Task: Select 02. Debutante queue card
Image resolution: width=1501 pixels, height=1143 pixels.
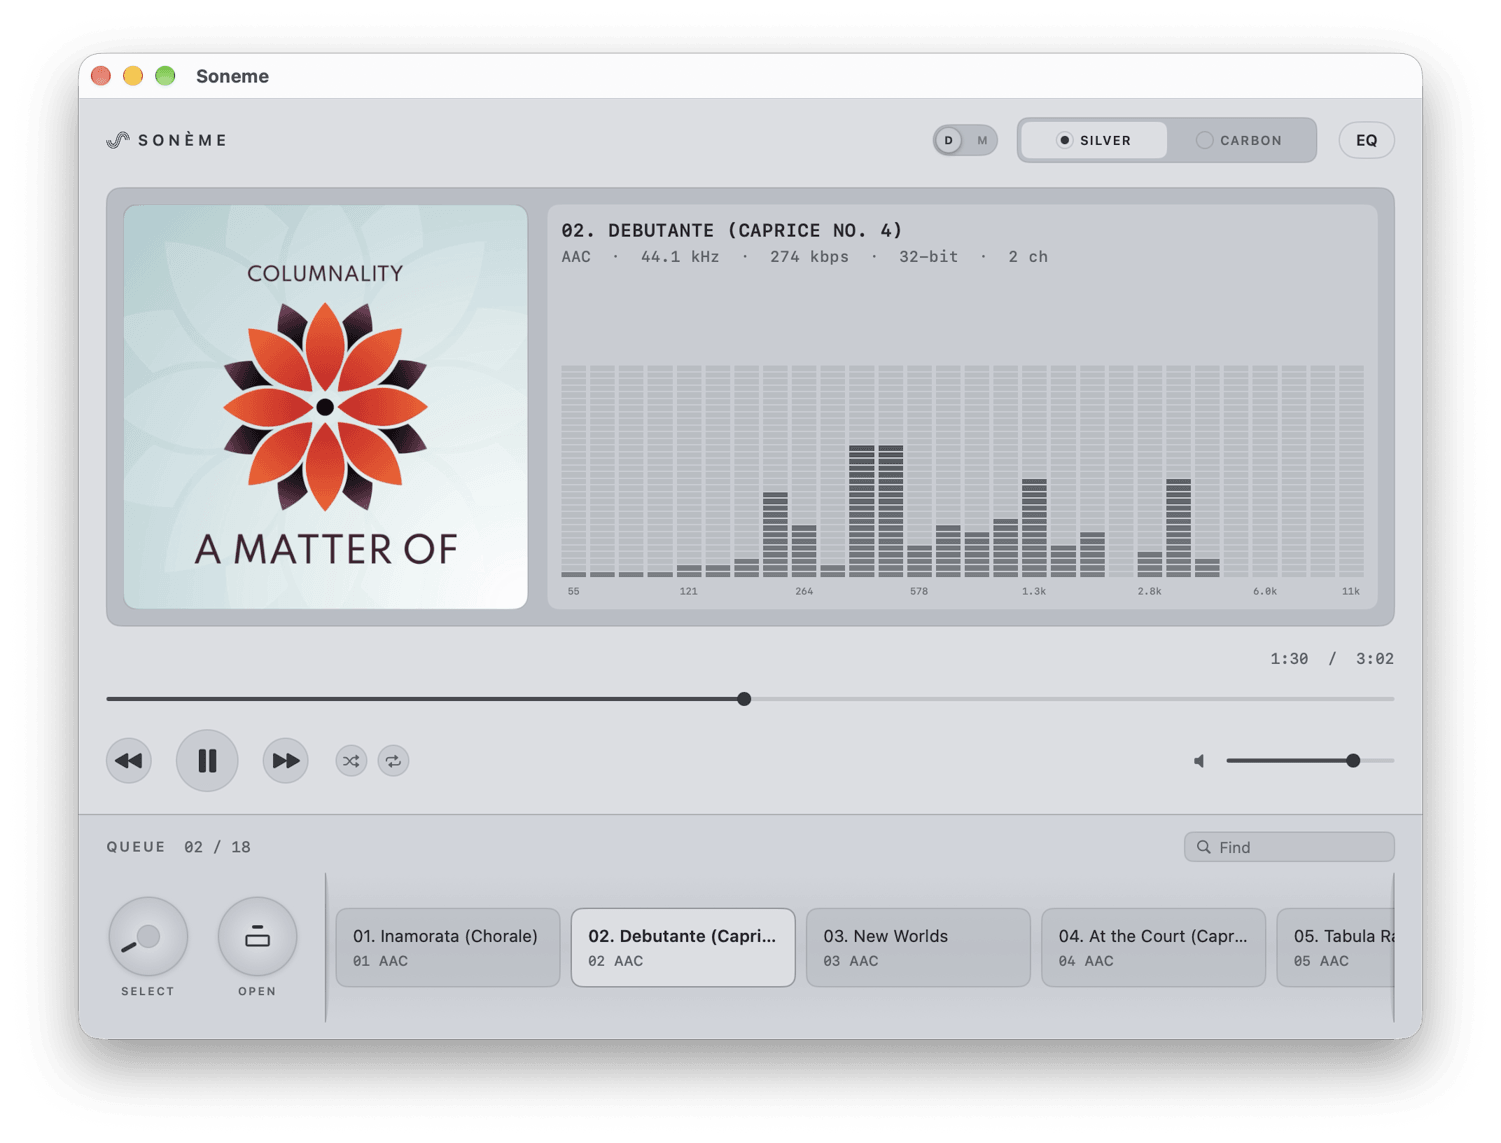Action: 683,947
